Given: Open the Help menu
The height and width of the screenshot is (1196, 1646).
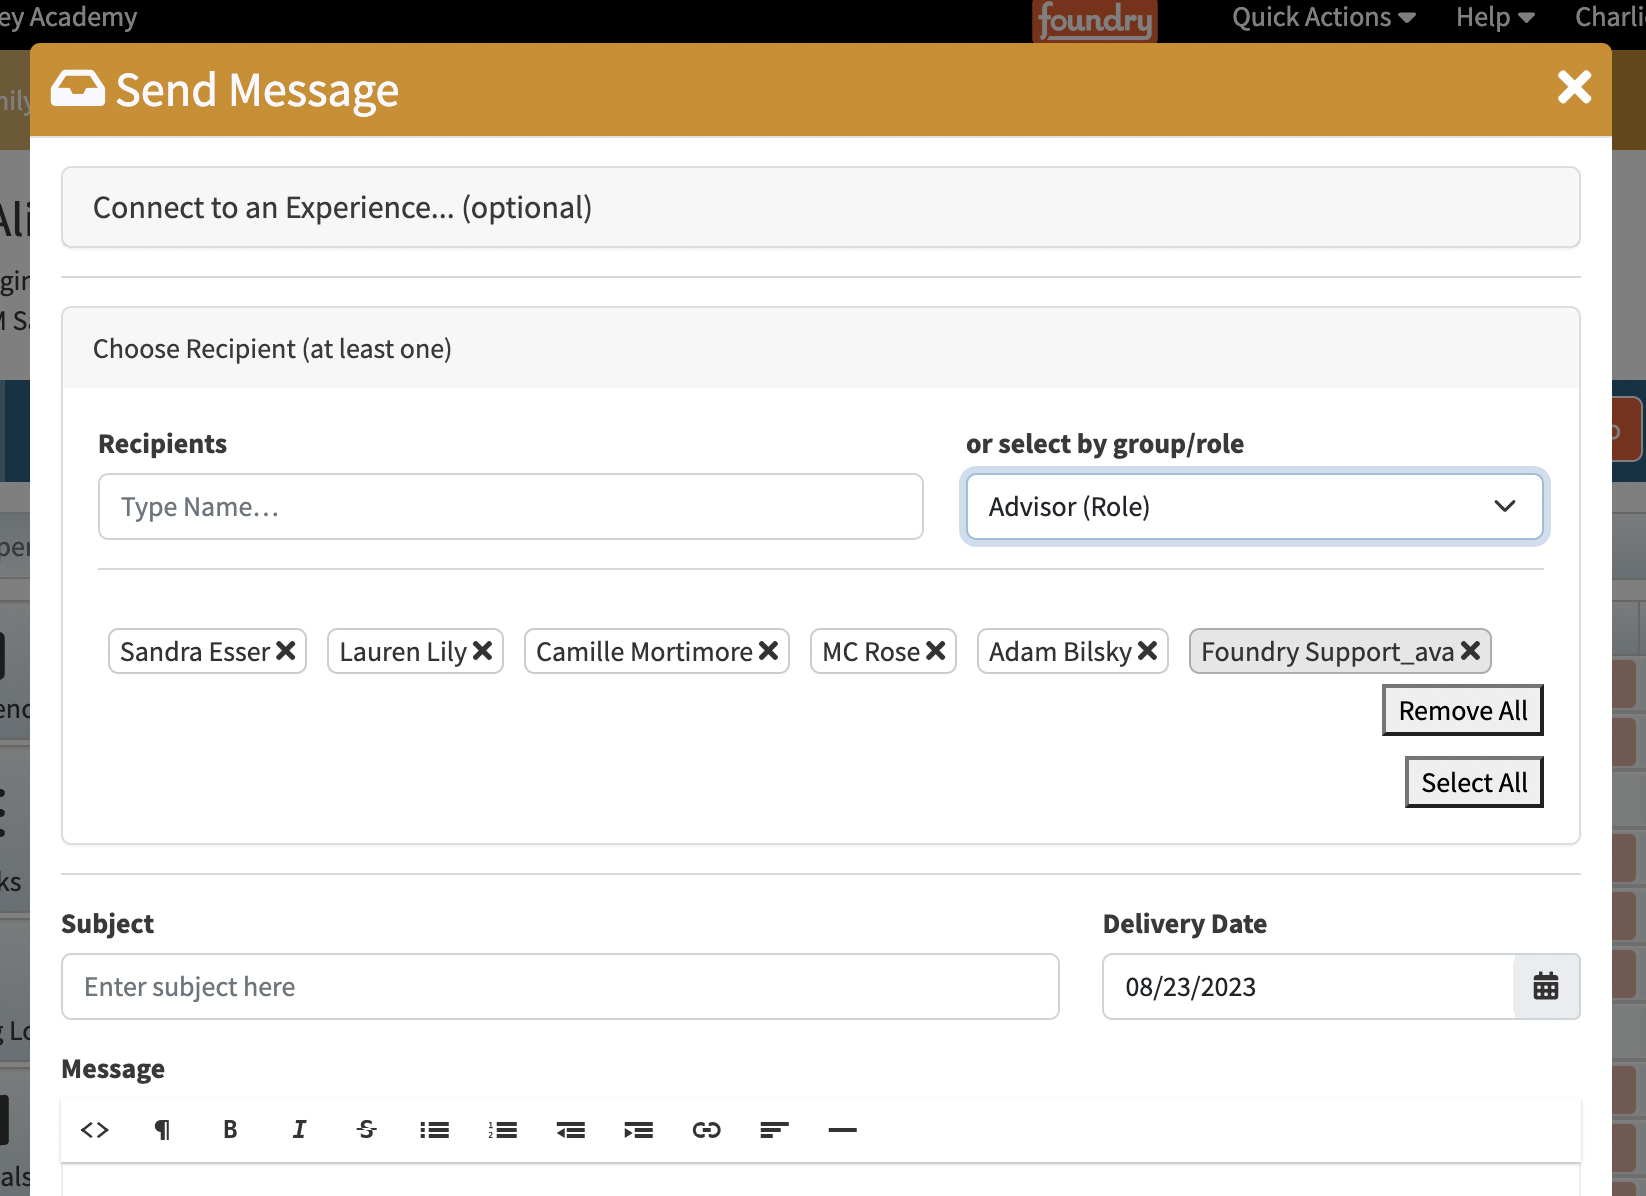Looking at the screenshot, I should pos(1495,17).
